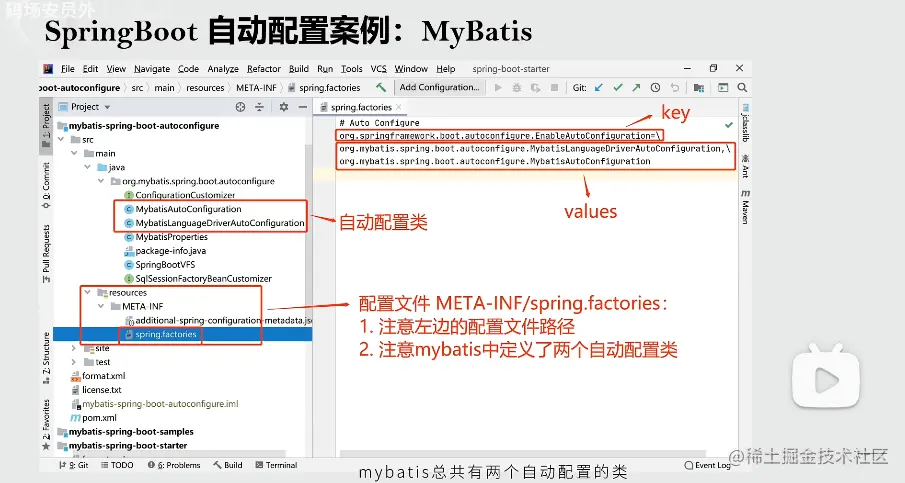Image resolution: width=905 pixels, height=483 pixels.
Task: Open the VCS menu
Action: (379, 69)
